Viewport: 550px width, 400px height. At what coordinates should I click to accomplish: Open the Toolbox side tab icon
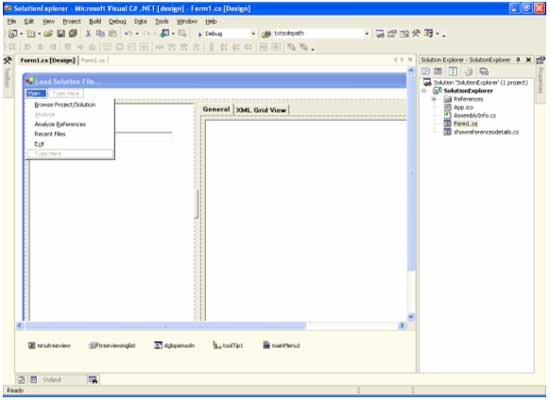click(x=7, y=60)
